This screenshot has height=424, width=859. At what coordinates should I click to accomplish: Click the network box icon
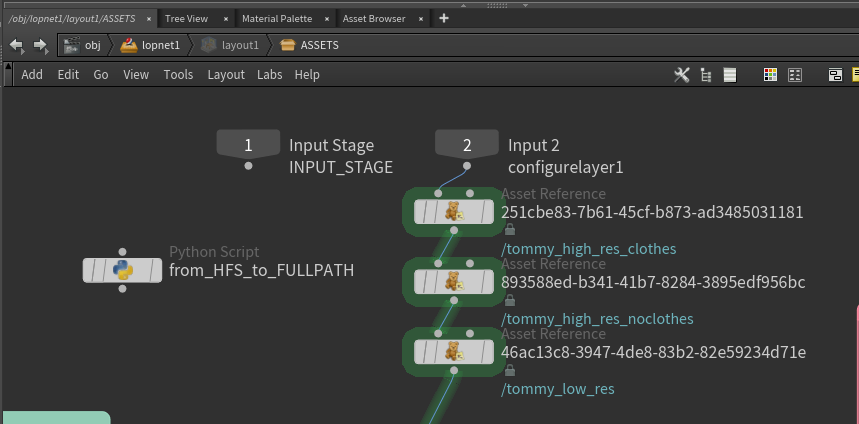(835, 75)
